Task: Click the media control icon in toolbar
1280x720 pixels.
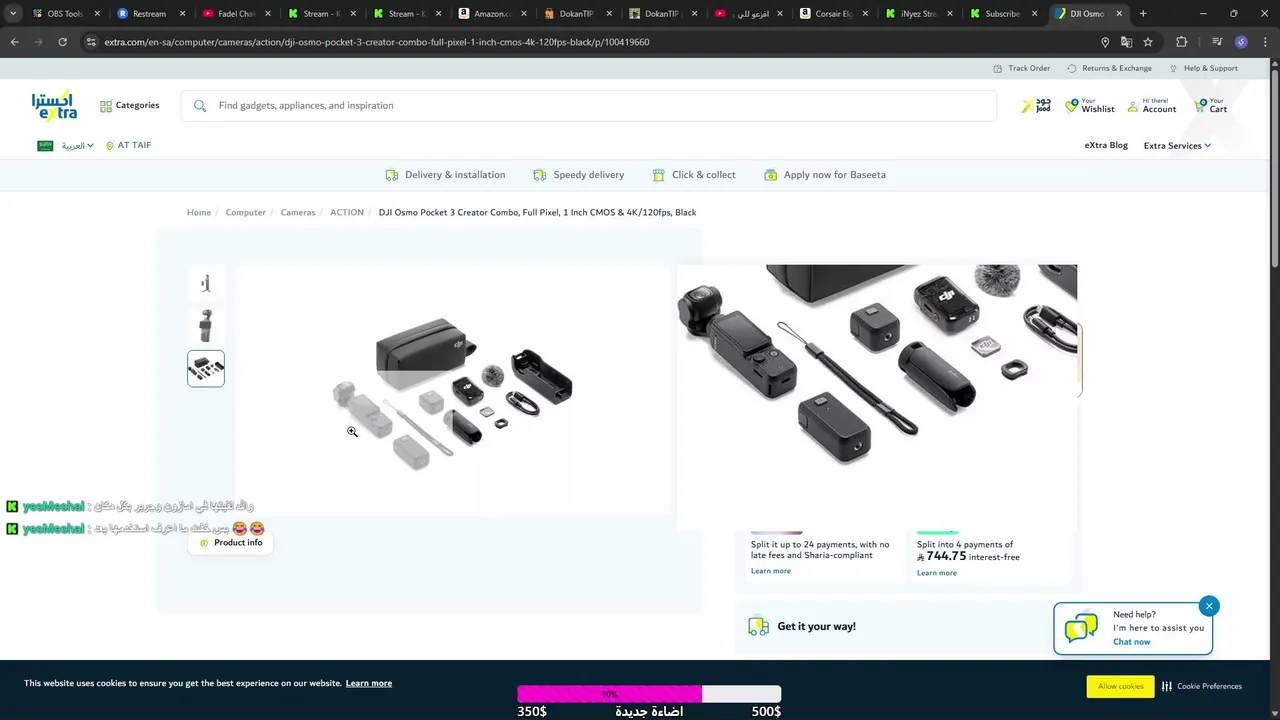Action: pyautogui.click(x=1217, y=42)
